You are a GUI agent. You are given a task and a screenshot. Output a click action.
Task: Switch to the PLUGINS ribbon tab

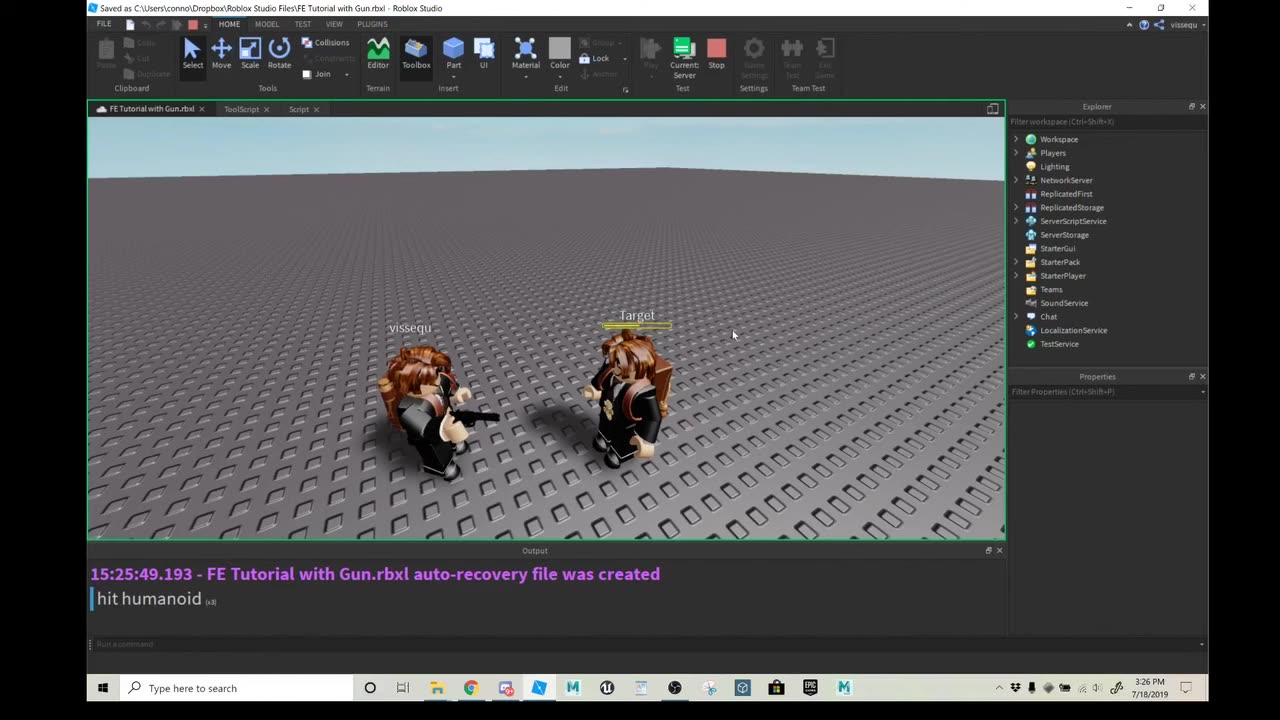tap(372, 24)
